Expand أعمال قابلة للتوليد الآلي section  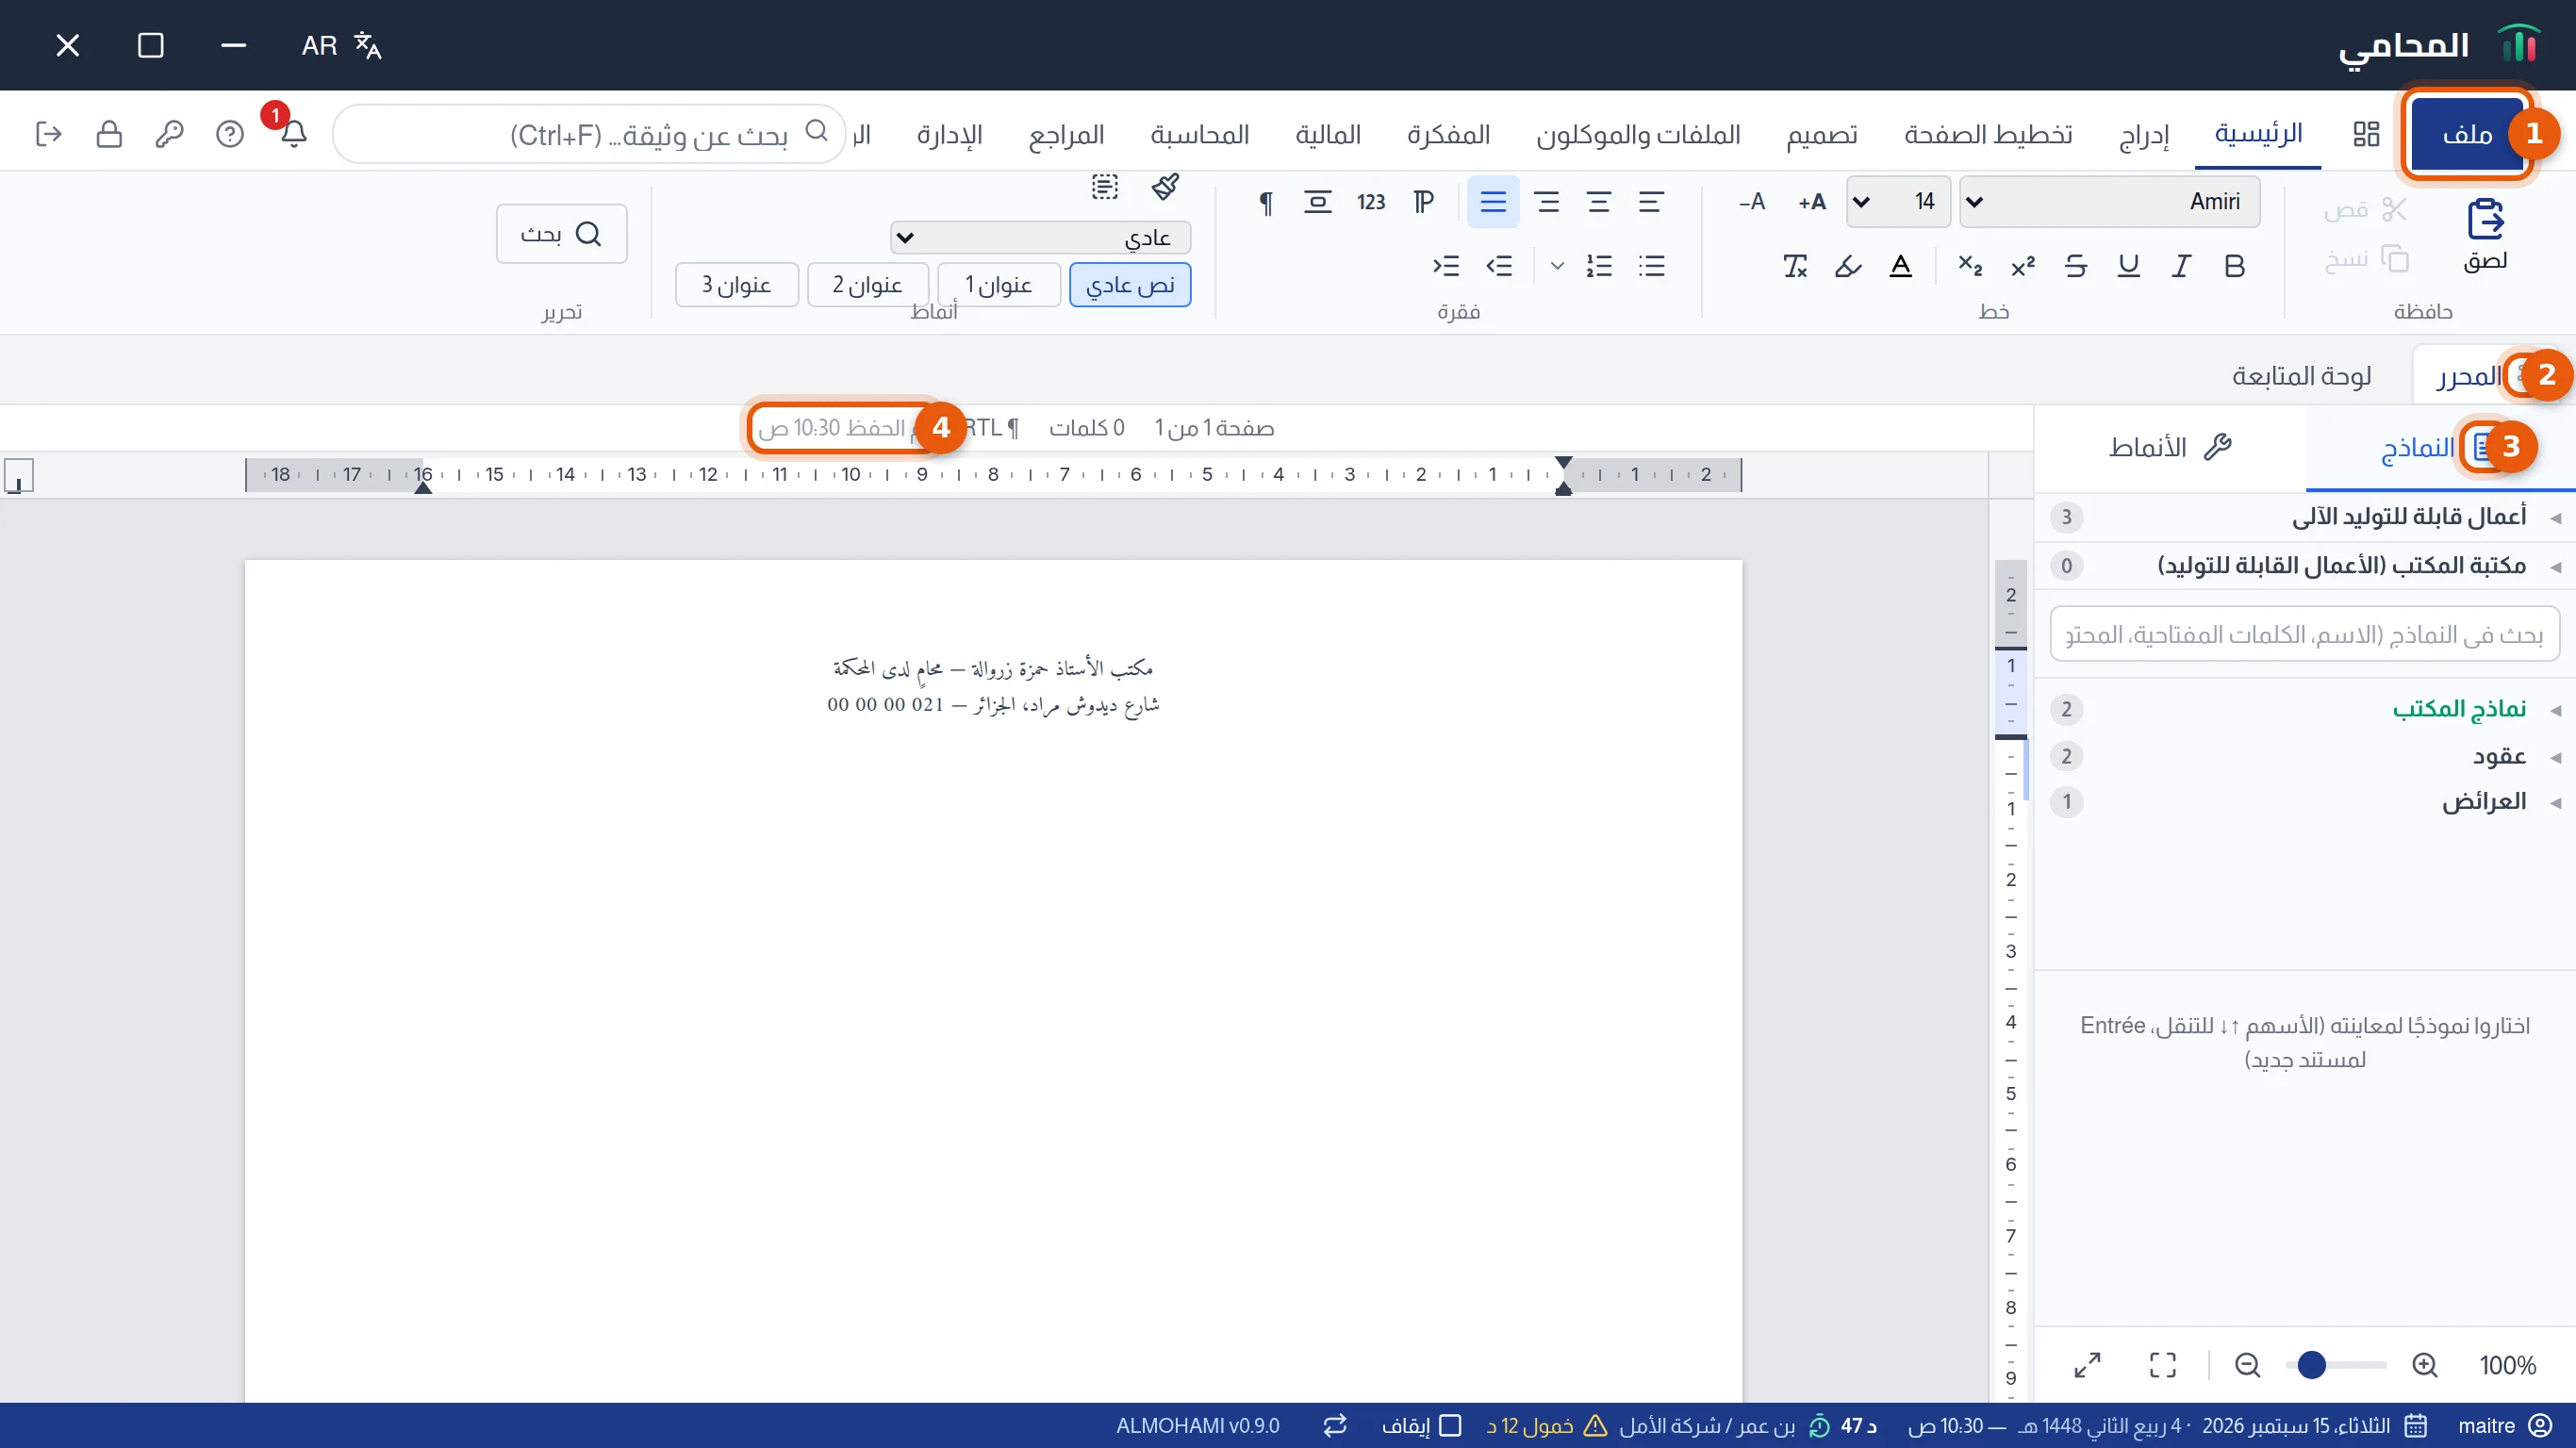click(2305, 517)
